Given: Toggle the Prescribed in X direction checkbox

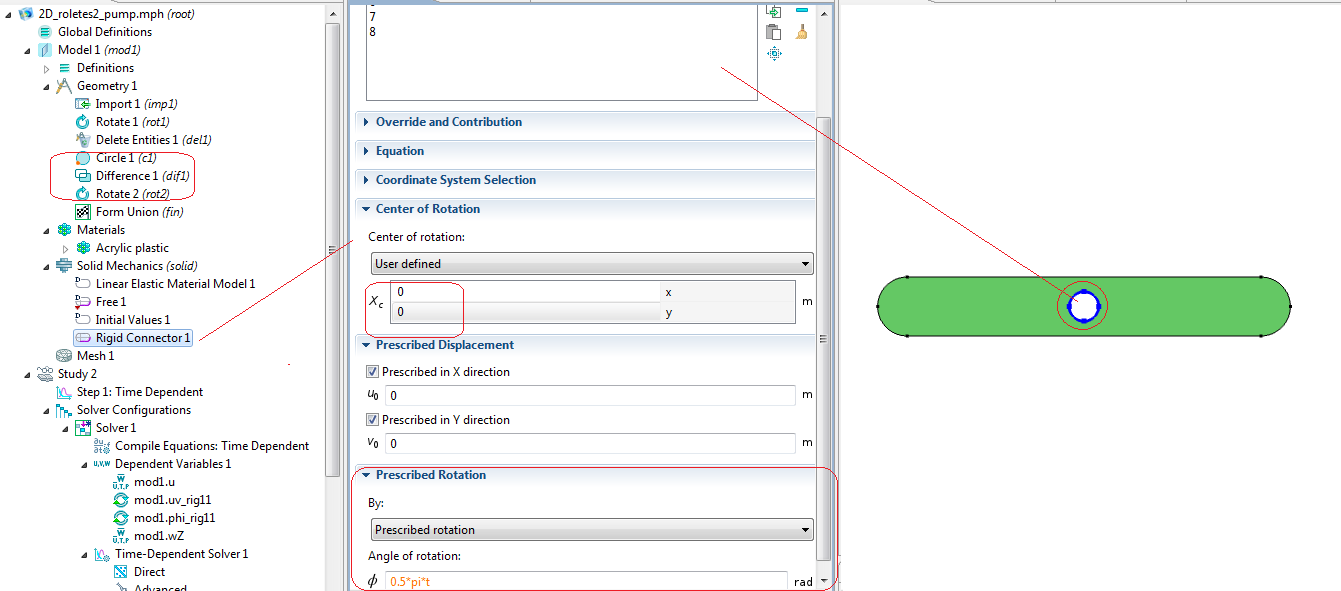Looking at the screenshot, I should coord(373,372).
